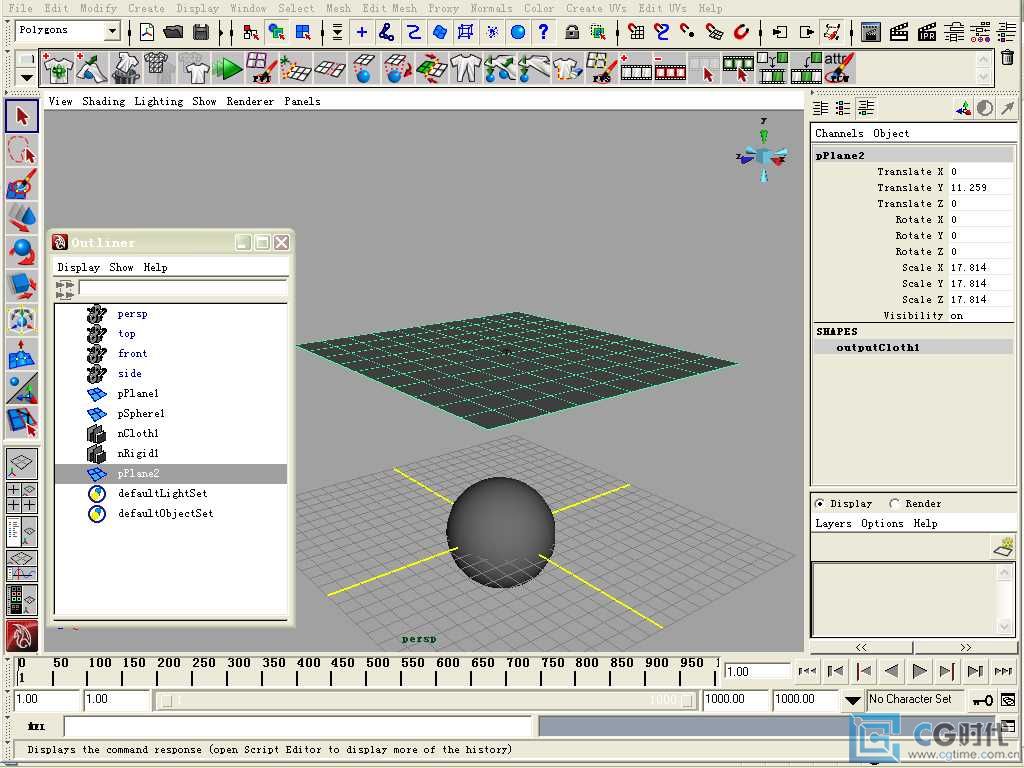Screen dimensions: 1024x768
Task: Go to end of playback range
Action: coord(1003,671)
